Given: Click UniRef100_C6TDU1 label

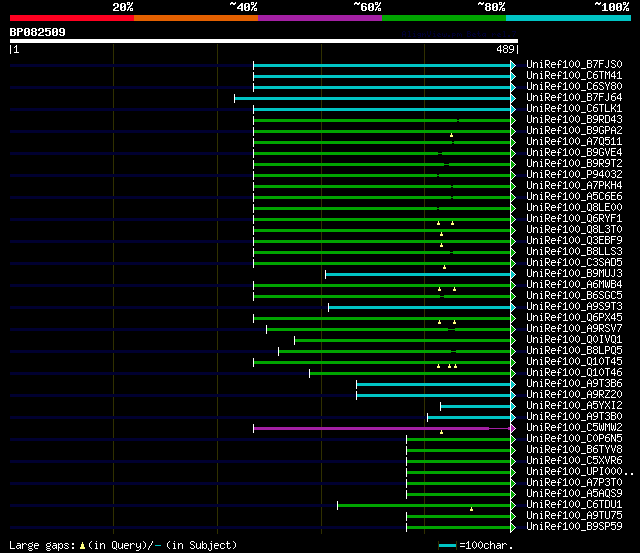Looking at the screenshot, I should [574, 505].
